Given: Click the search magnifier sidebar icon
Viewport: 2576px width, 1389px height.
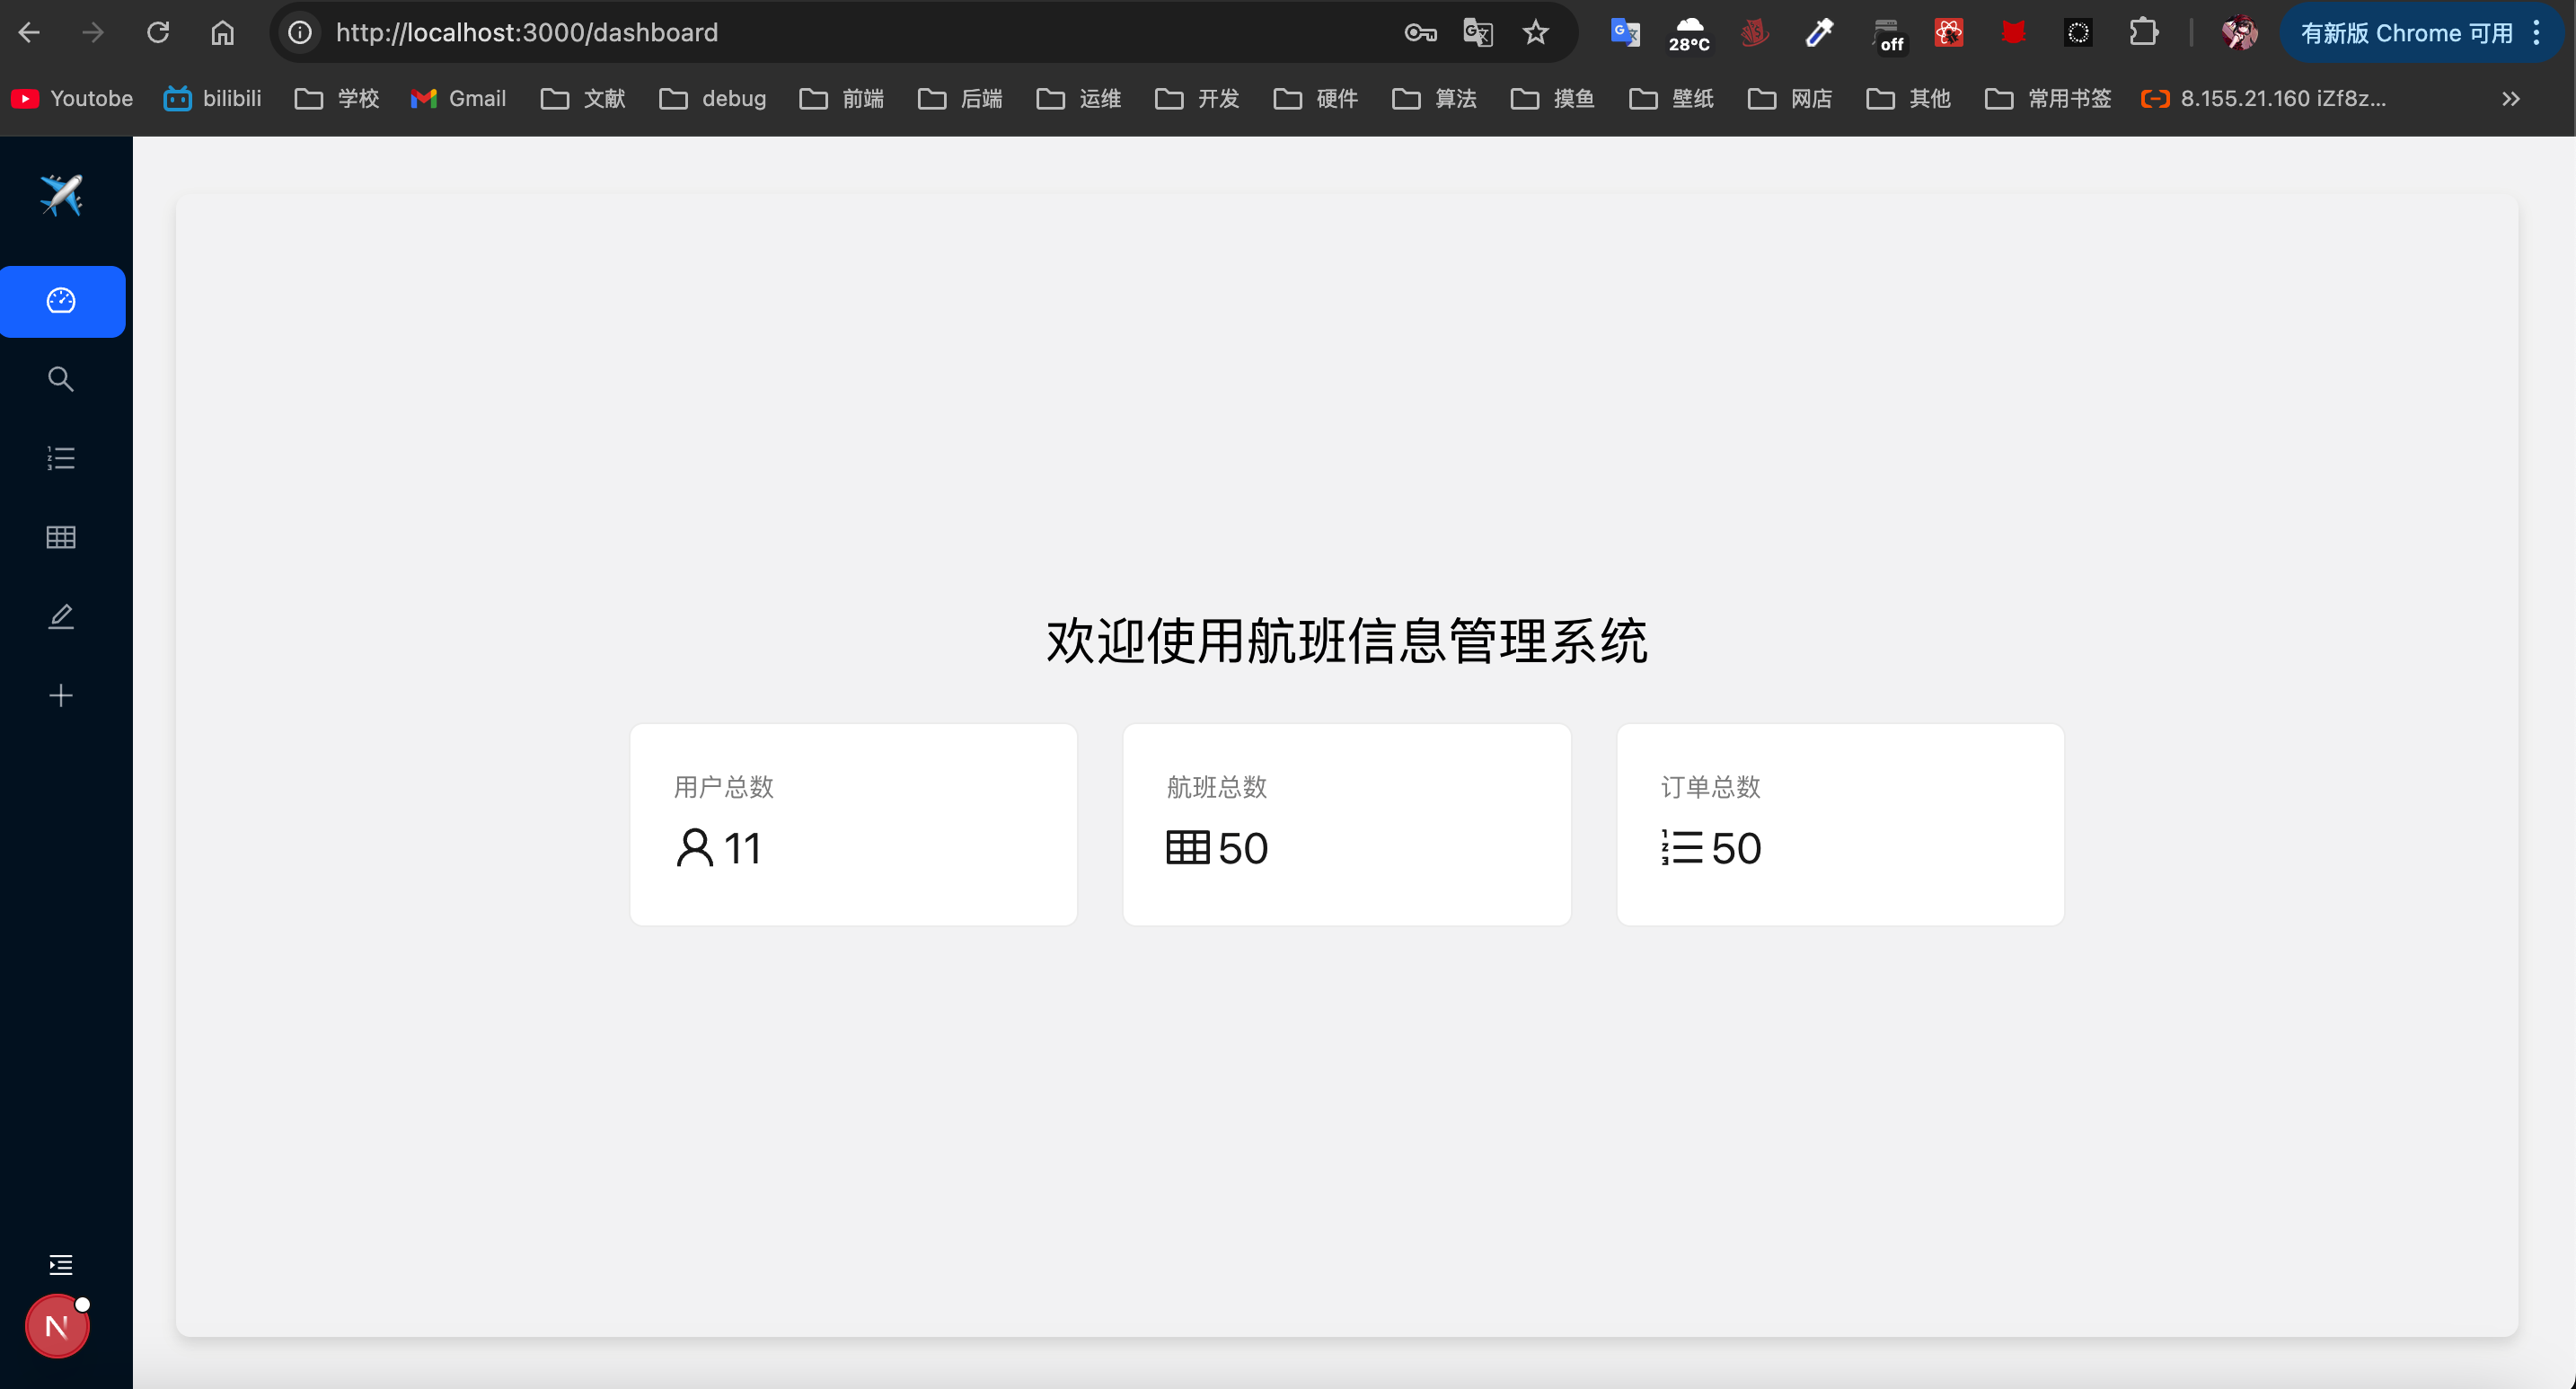Looking at the screenshot, I should pyautogui.click(x=61, y=379).
